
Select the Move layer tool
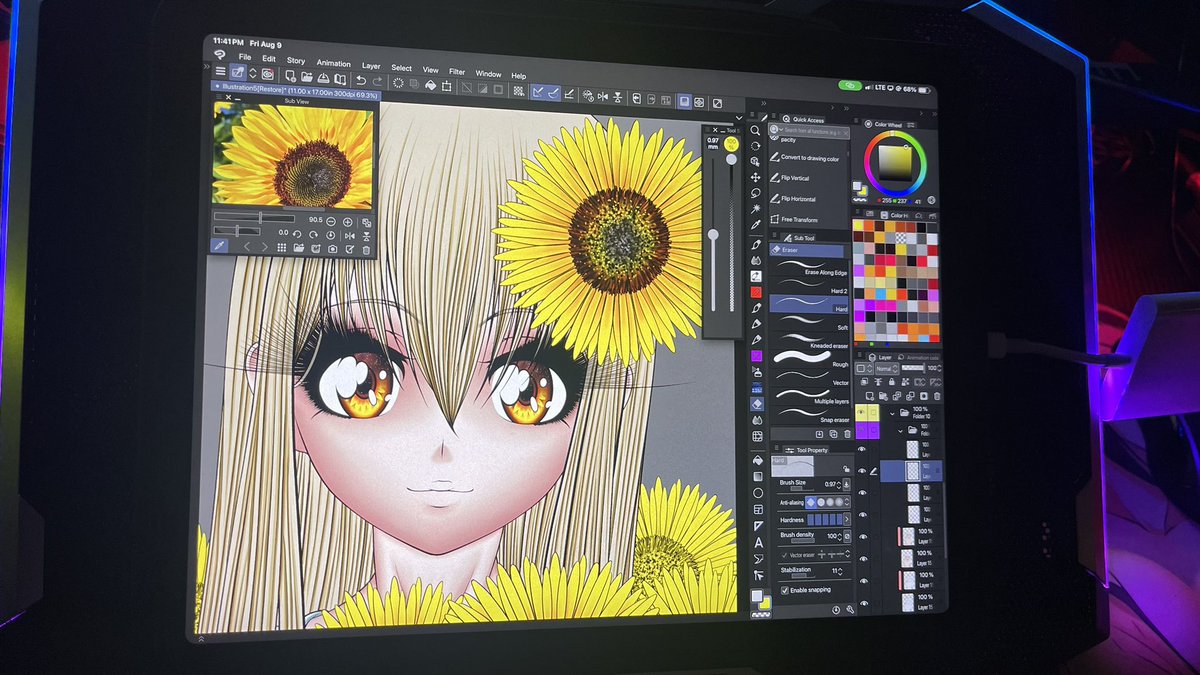coord(755,178)
